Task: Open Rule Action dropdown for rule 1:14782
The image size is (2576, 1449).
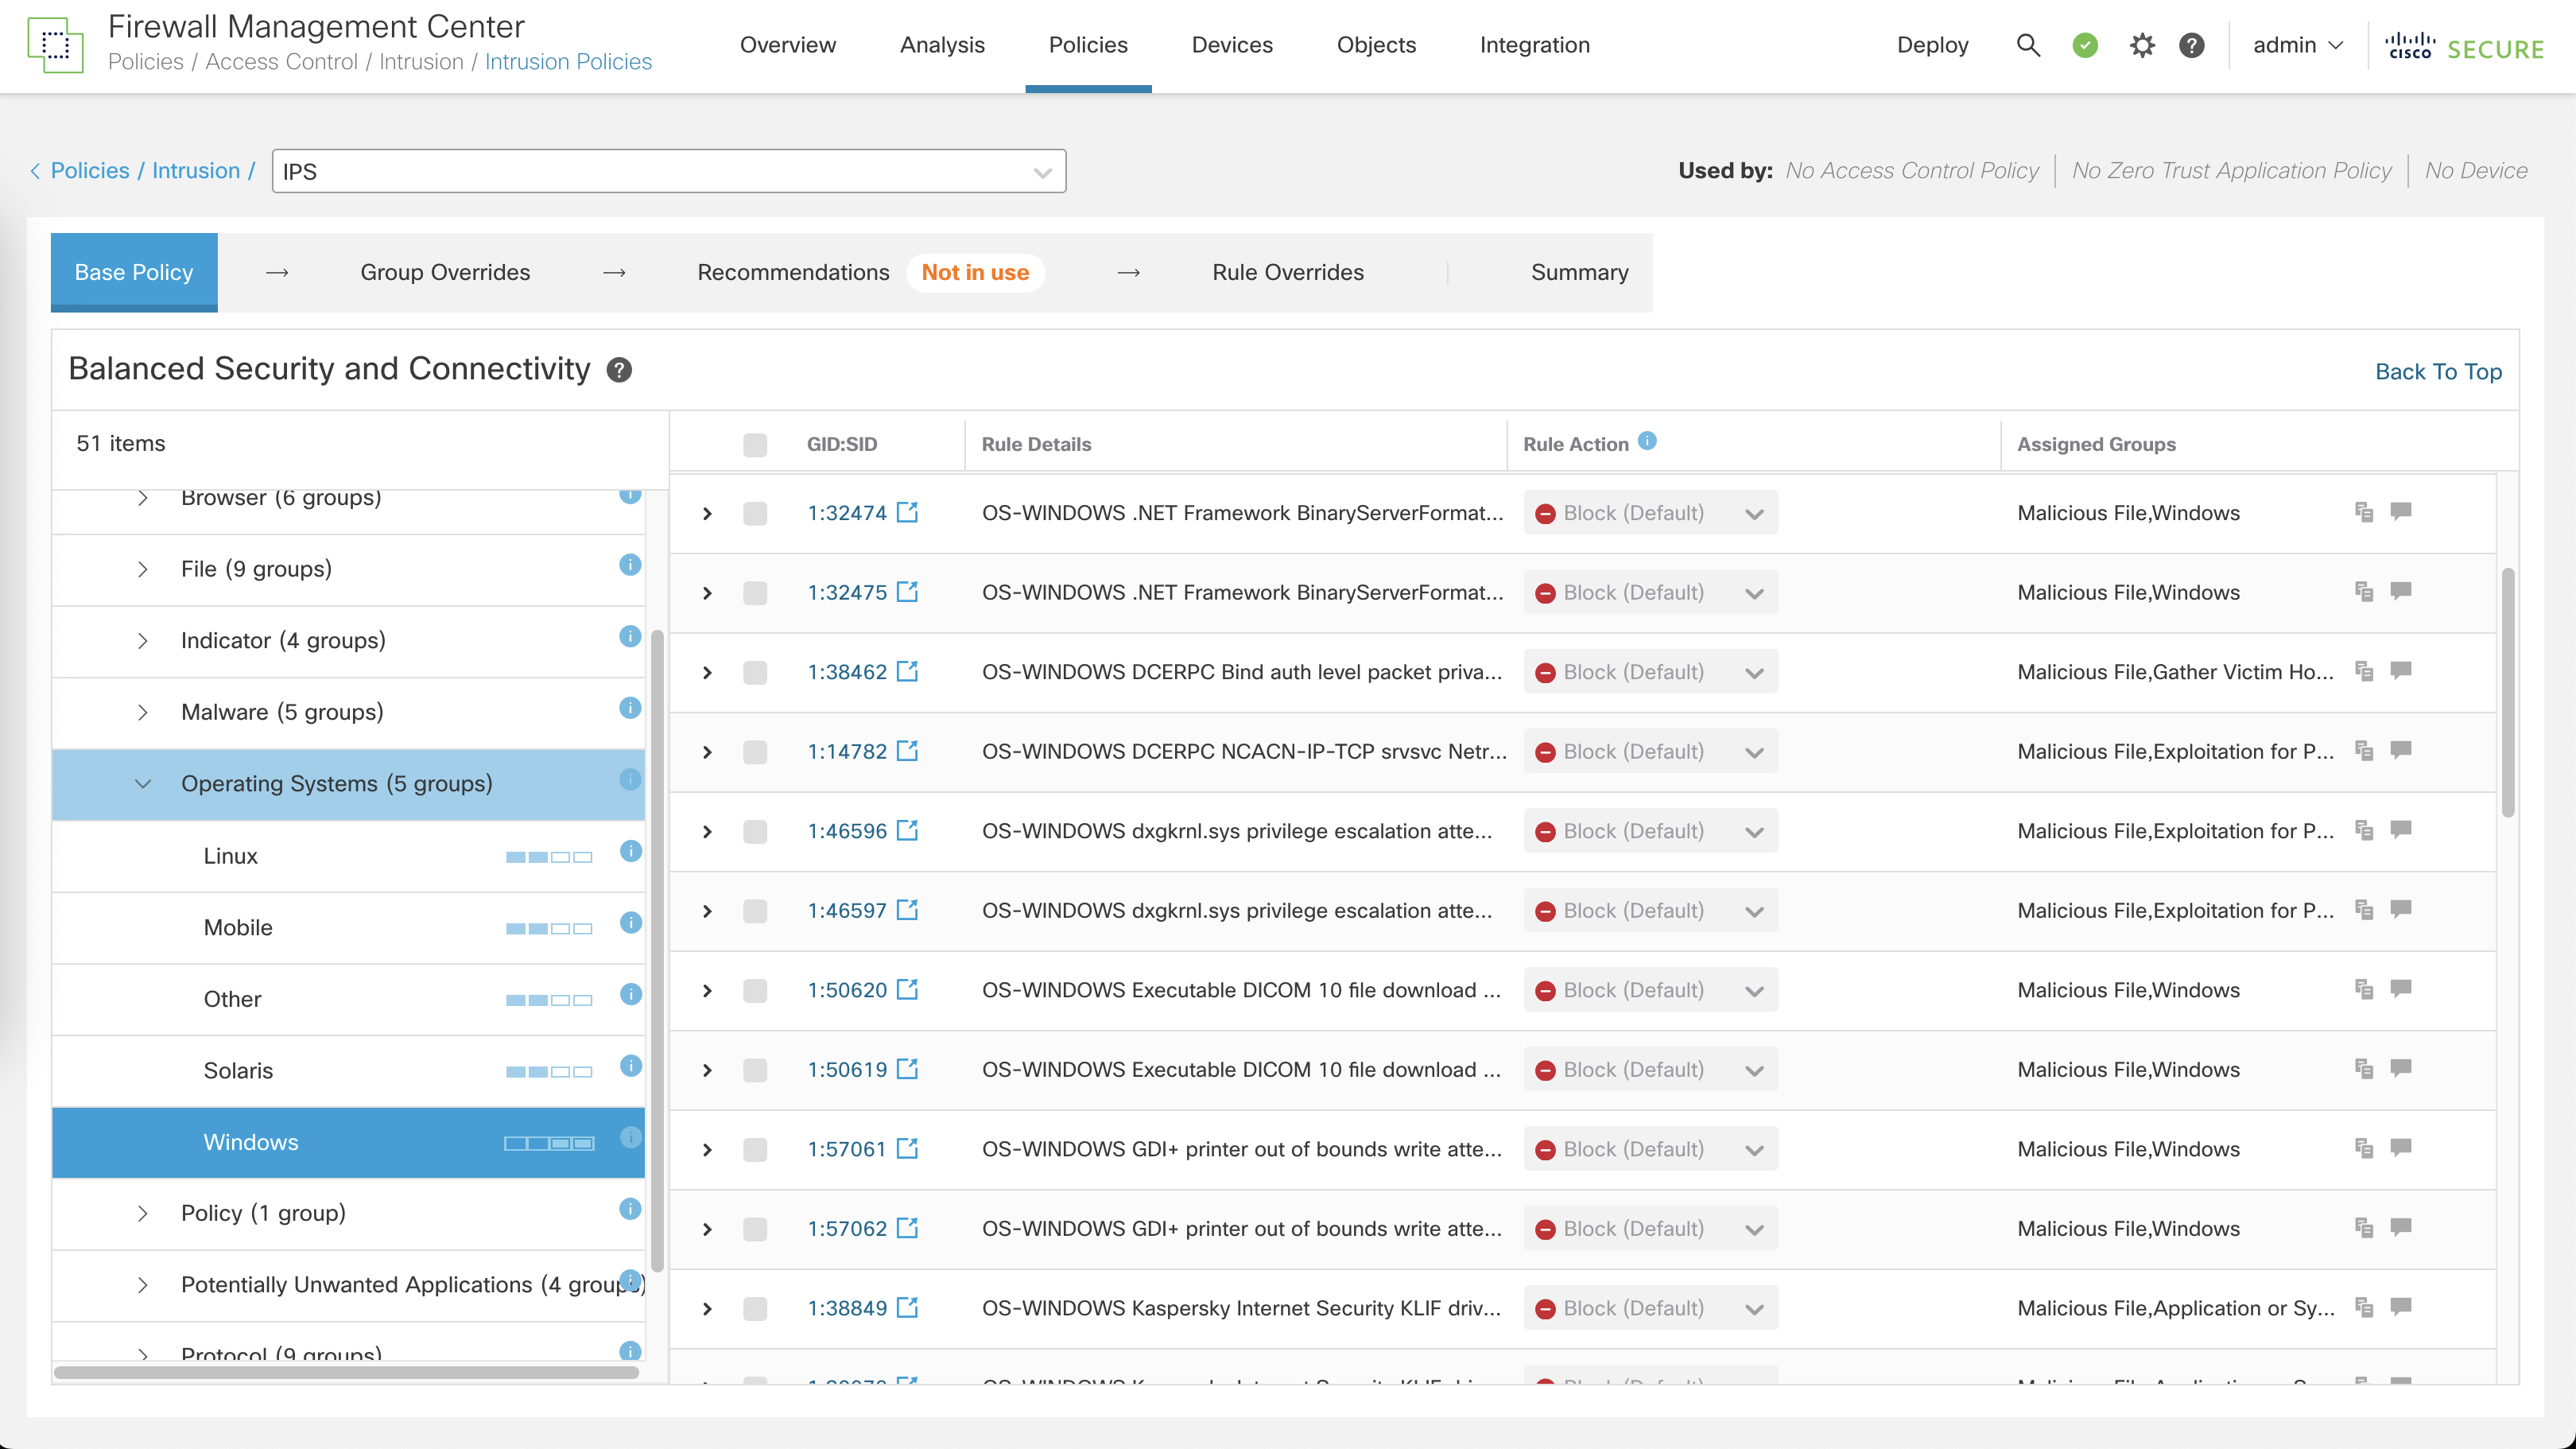Action: (1651, 752)
